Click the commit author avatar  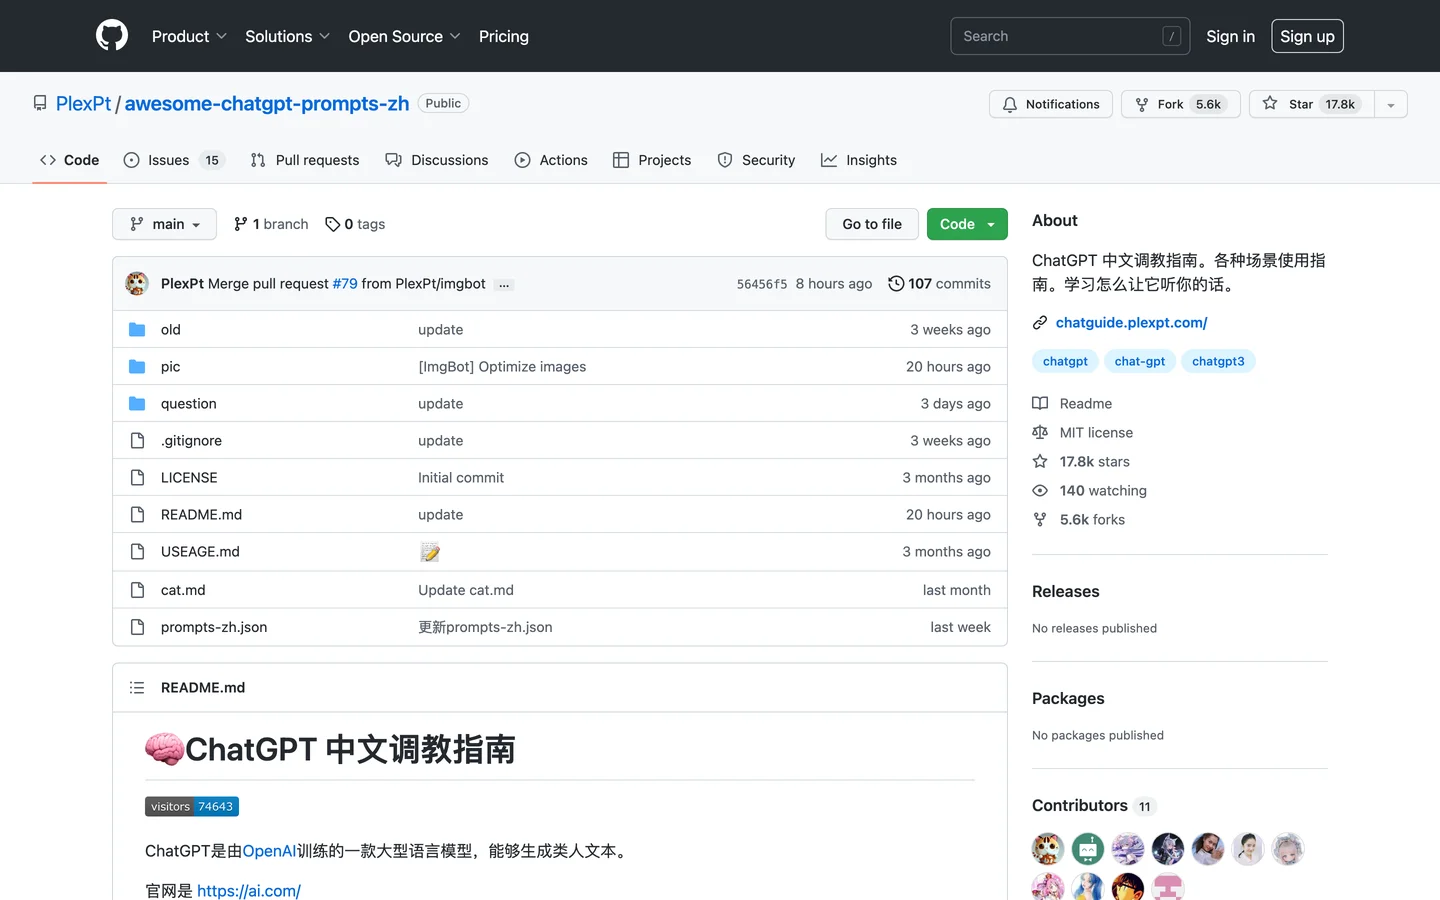(x=137, y=283)
